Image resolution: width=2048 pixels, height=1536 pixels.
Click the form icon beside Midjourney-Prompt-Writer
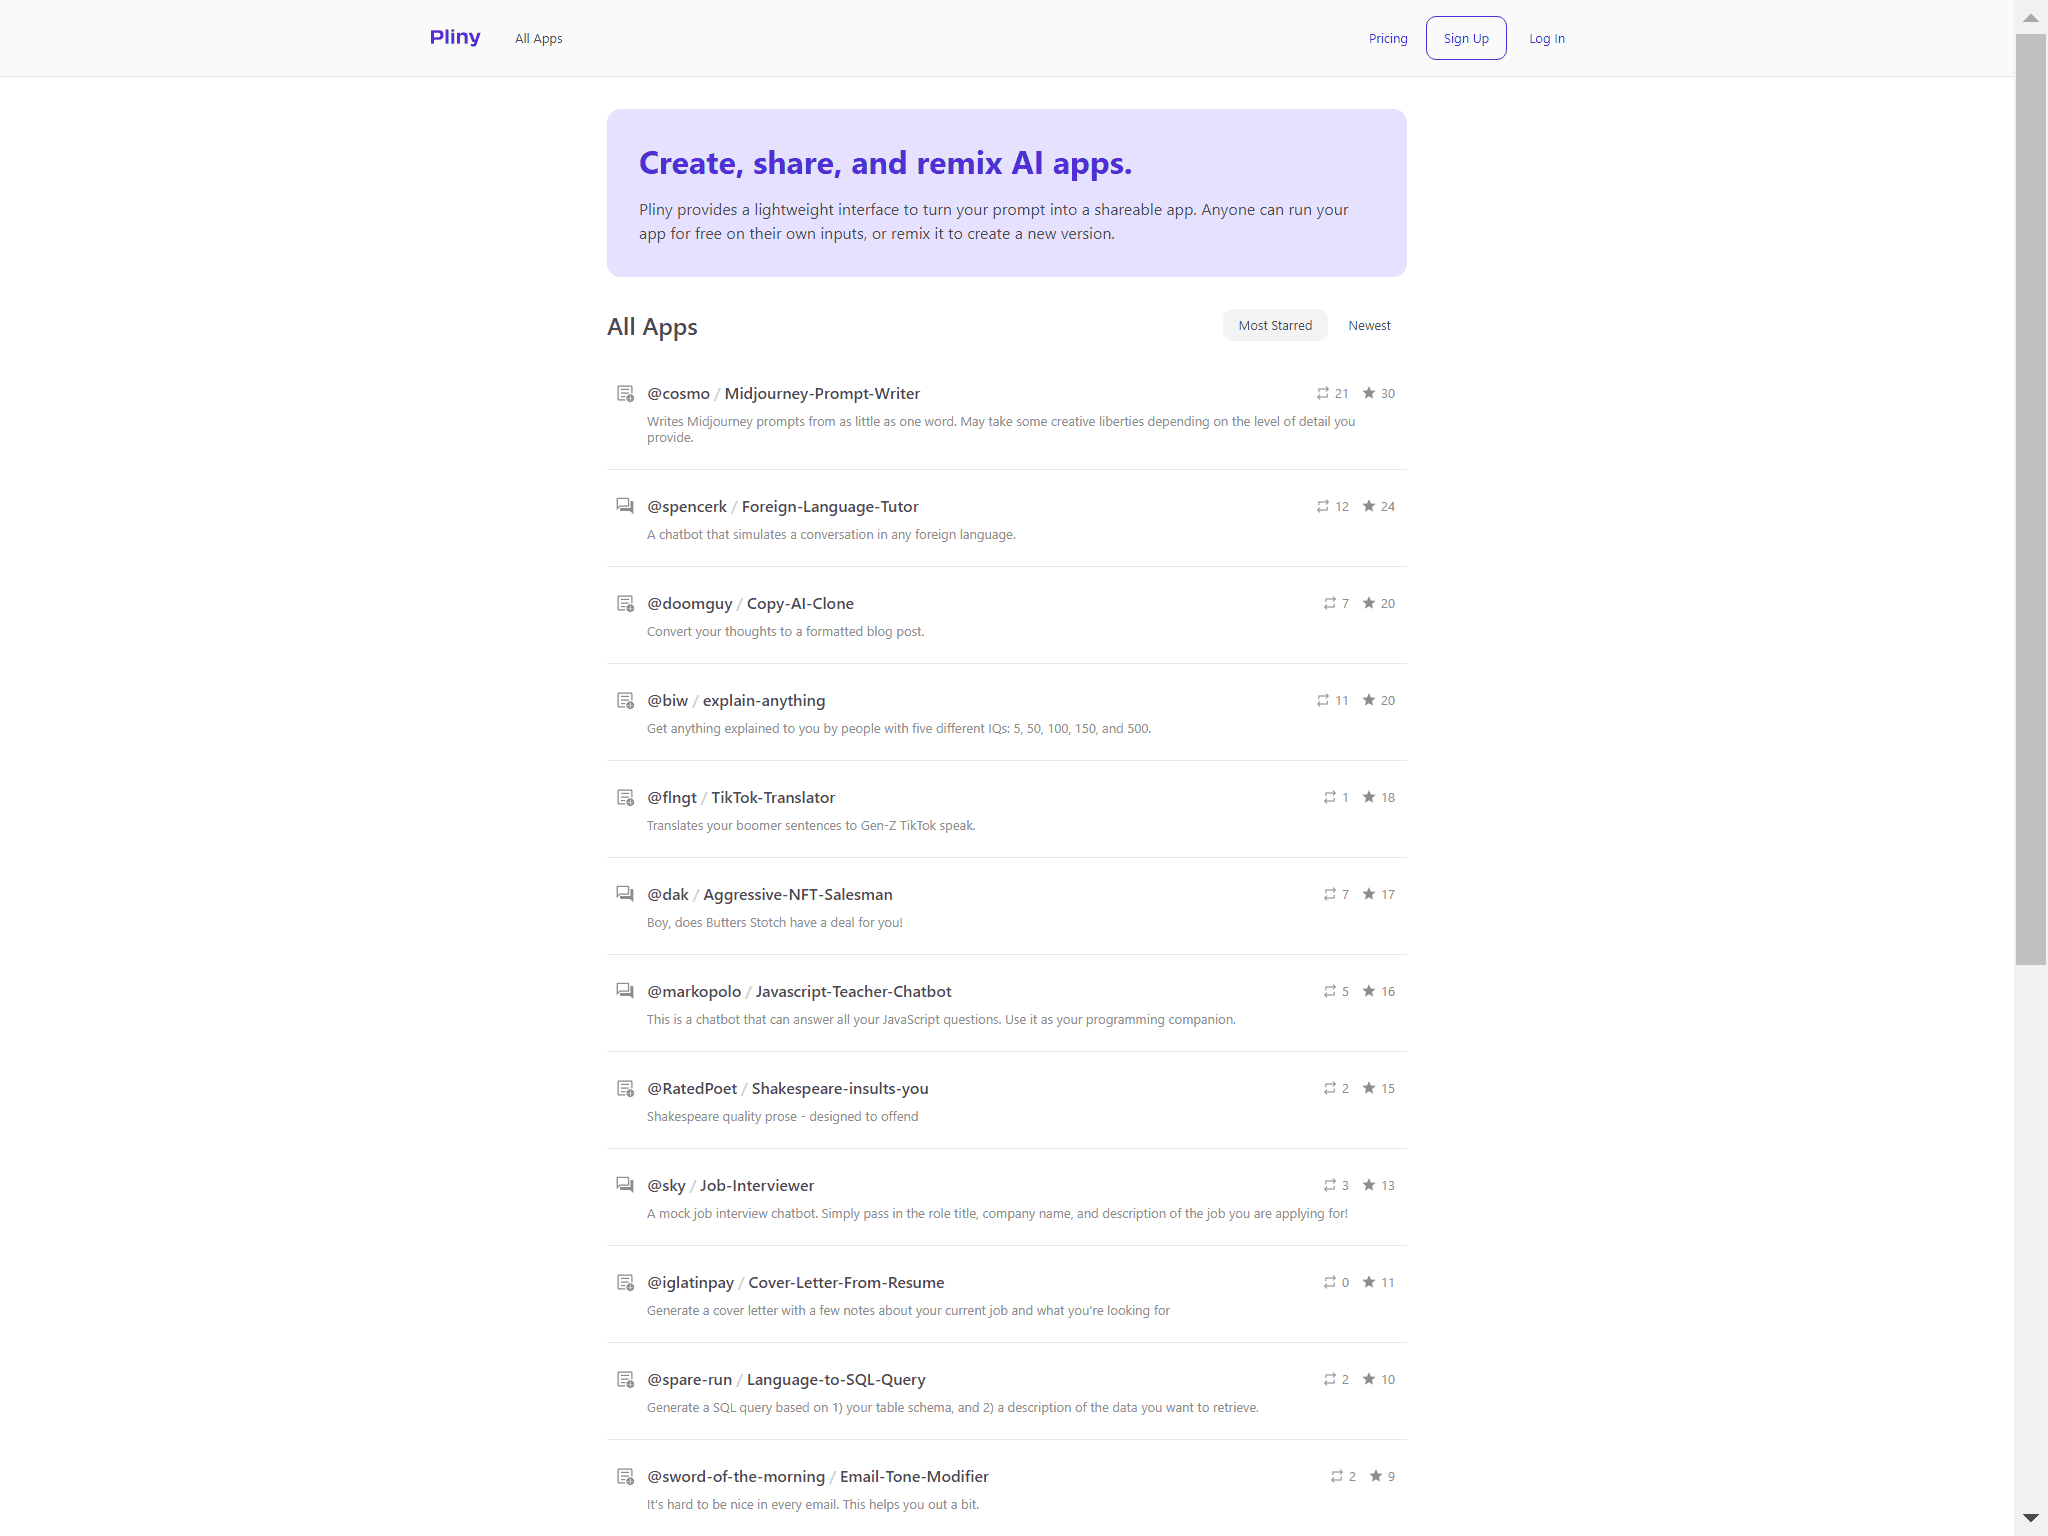pyautogui.click(x=625, y=393)
